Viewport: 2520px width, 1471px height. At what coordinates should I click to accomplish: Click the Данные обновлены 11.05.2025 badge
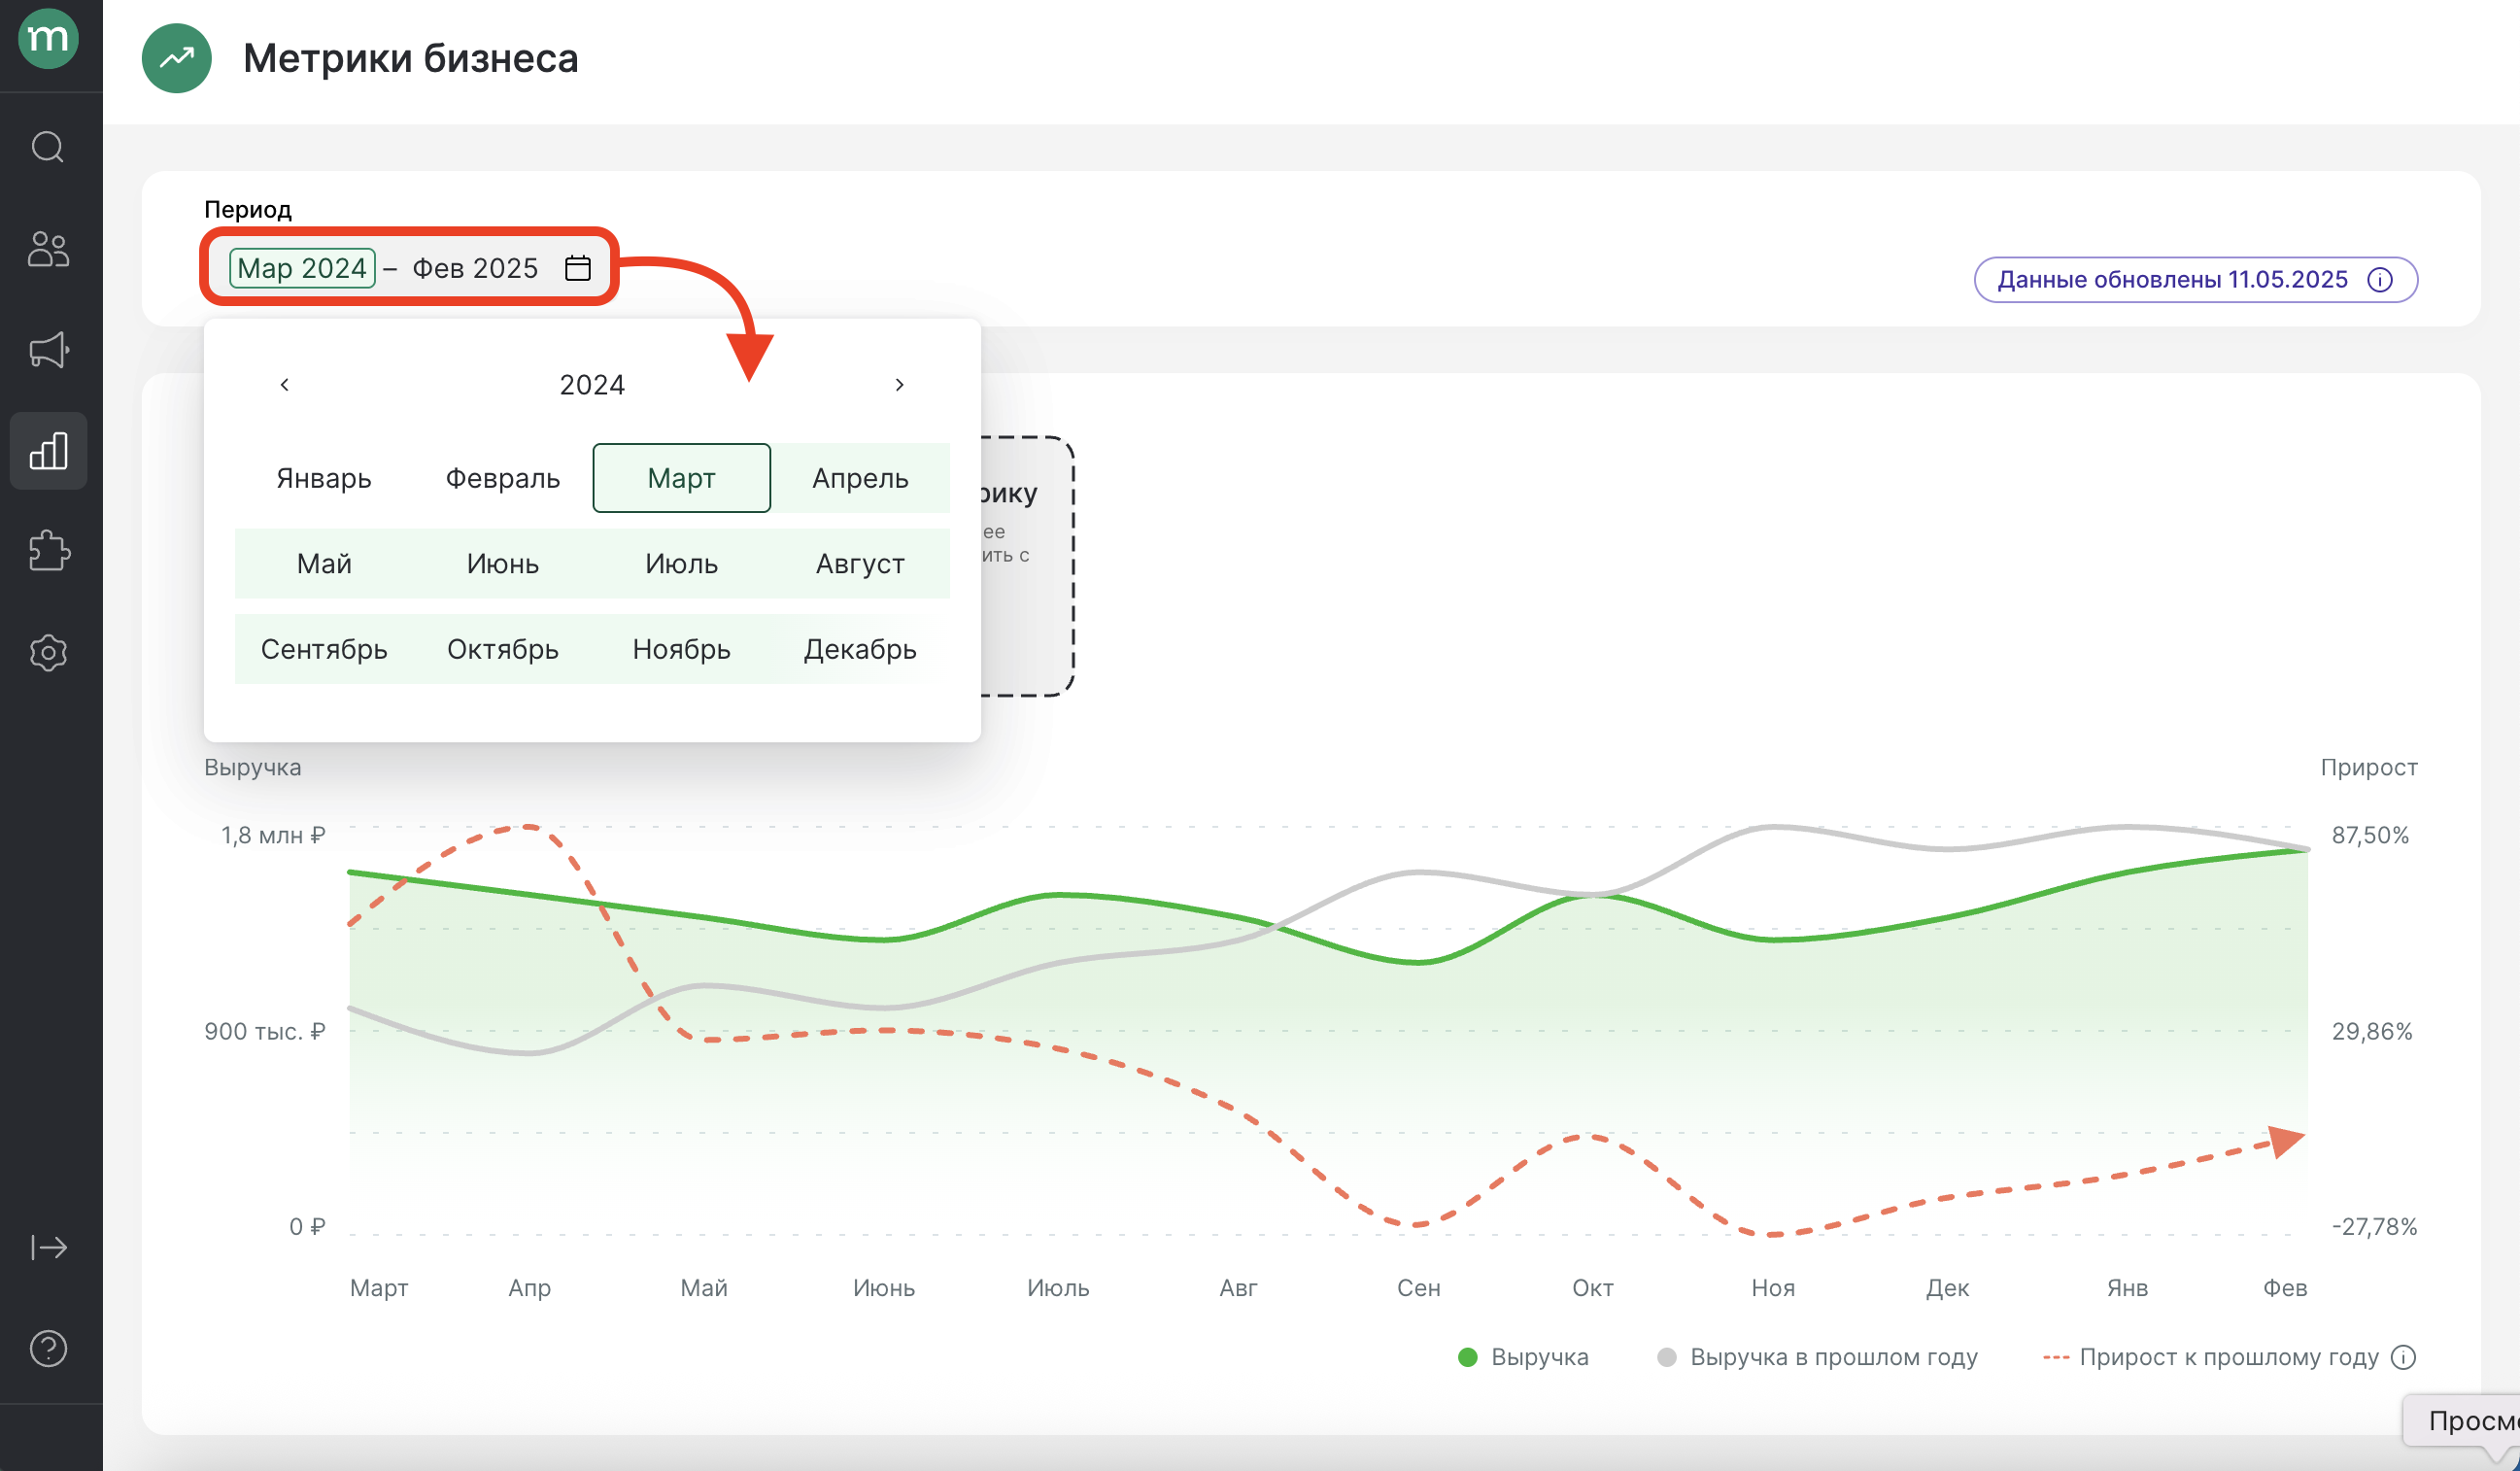tap(2196, 280)
